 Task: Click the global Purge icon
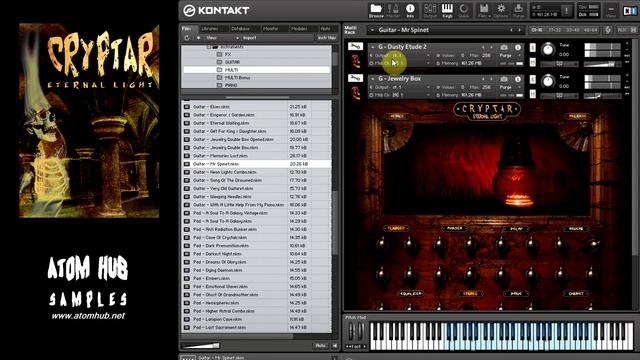point(518,10)
